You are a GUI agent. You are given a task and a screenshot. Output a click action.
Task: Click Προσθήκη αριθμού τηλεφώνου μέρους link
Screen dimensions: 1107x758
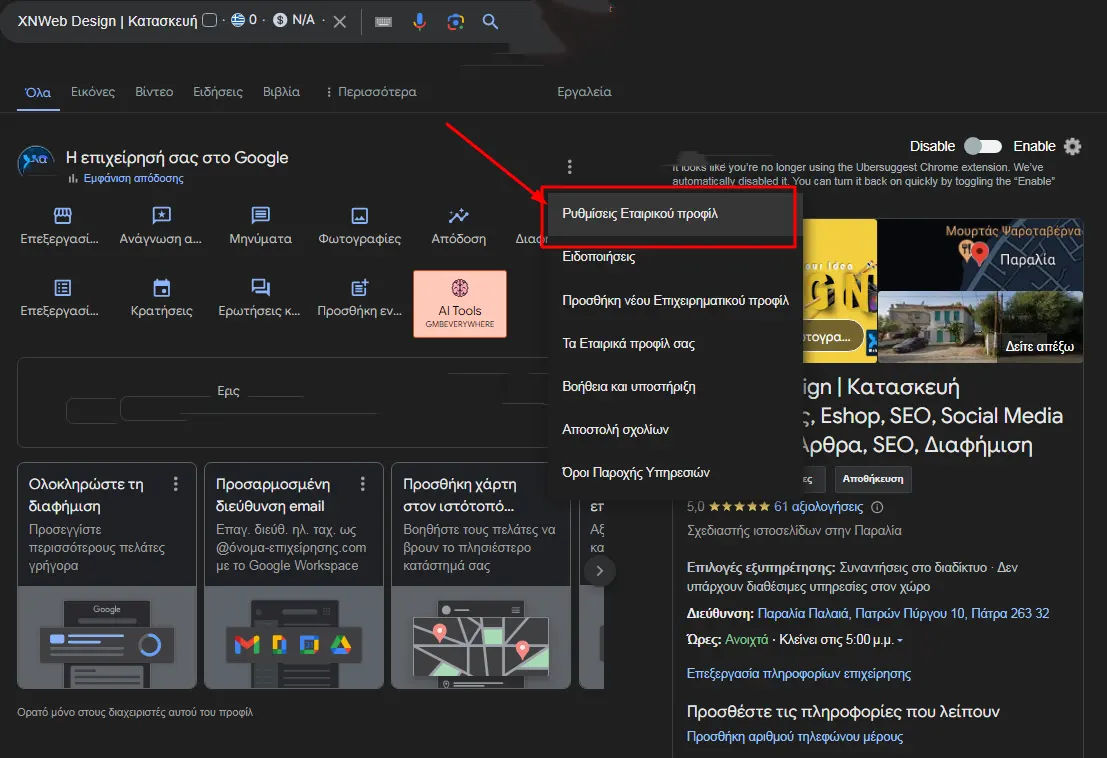click(794, 736)
